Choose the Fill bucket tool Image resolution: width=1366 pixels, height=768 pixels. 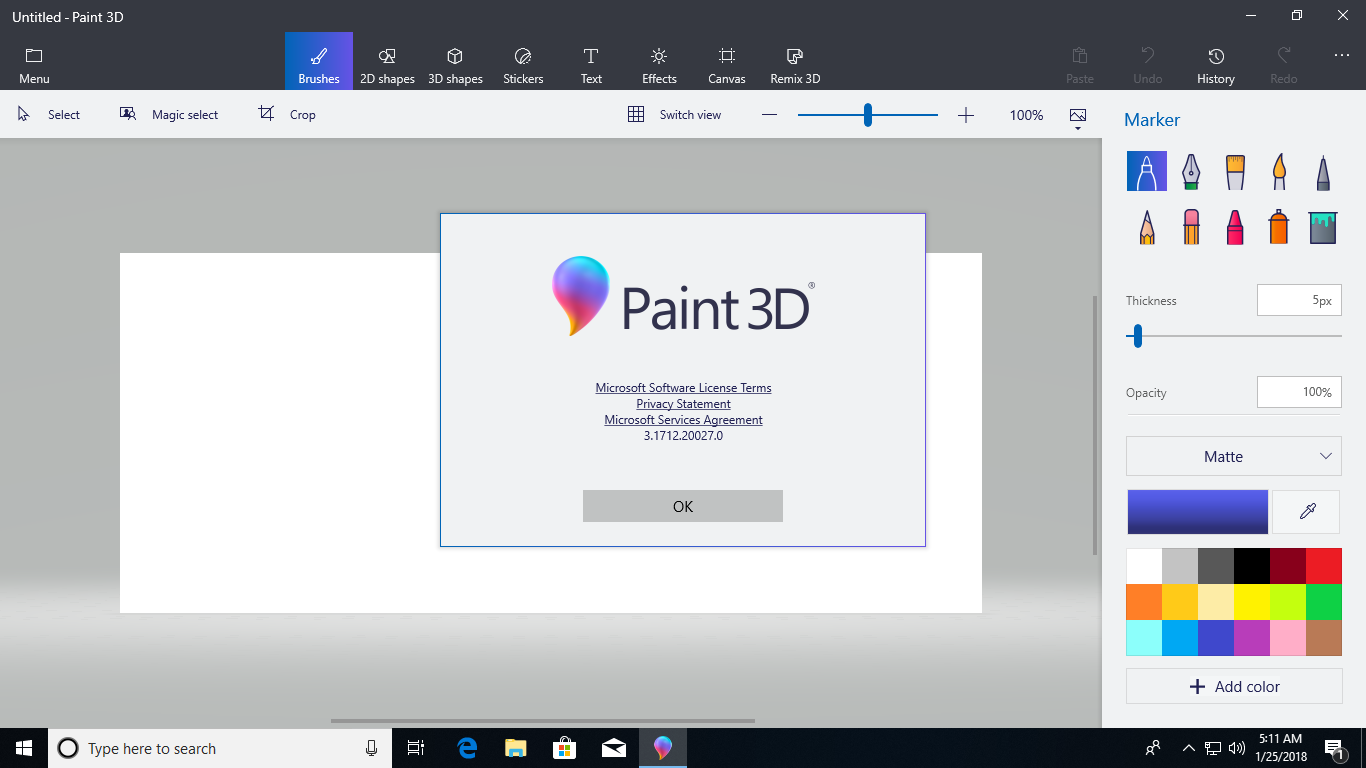coord(1323,226)
